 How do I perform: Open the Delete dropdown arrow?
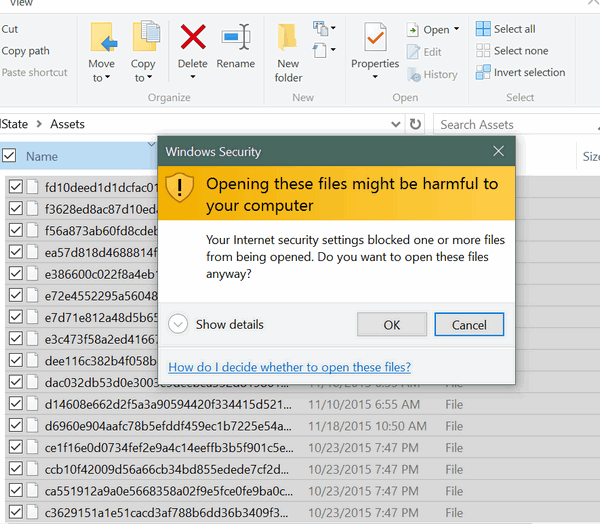coord(193,77)
